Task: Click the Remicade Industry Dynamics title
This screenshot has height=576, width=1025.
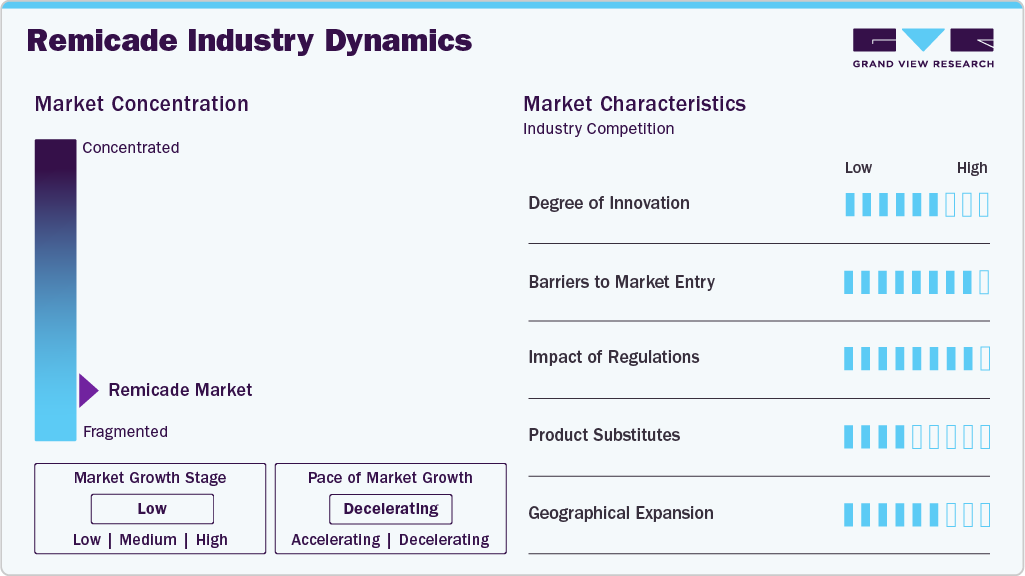Action: pos(249,41)
